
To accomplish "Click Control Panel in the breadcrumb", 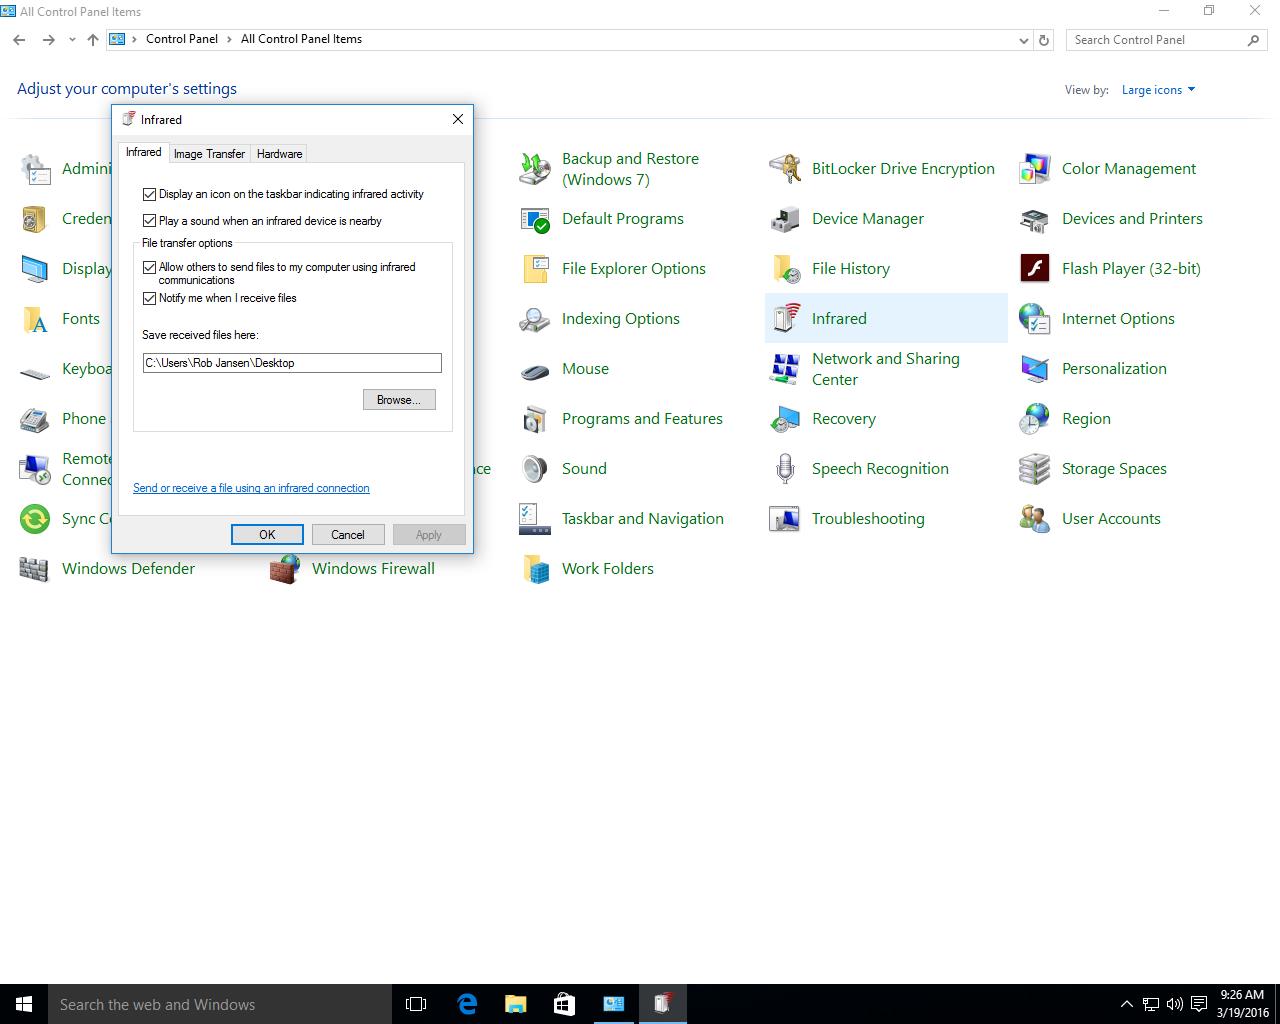I will pyautogui.click(x=182, y=39).
